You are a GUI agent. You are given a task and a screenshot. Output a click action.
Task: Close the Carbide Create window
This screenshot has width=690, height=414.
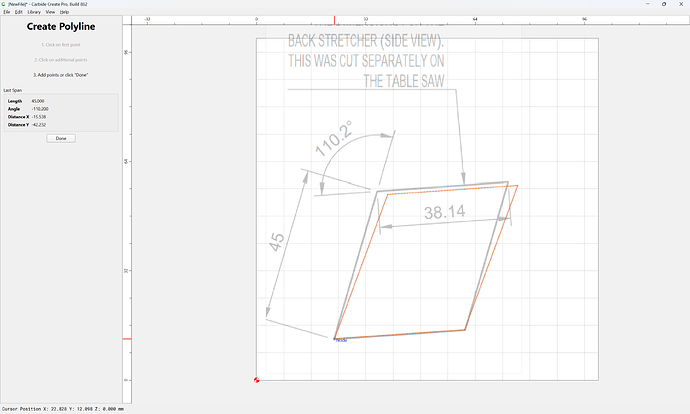click(681, 4)
